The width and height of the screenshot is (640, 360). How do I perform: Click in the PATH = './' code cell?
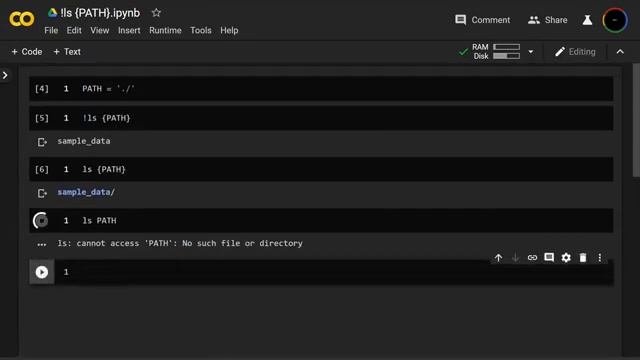pyautogui.click(x=321, y=89)
